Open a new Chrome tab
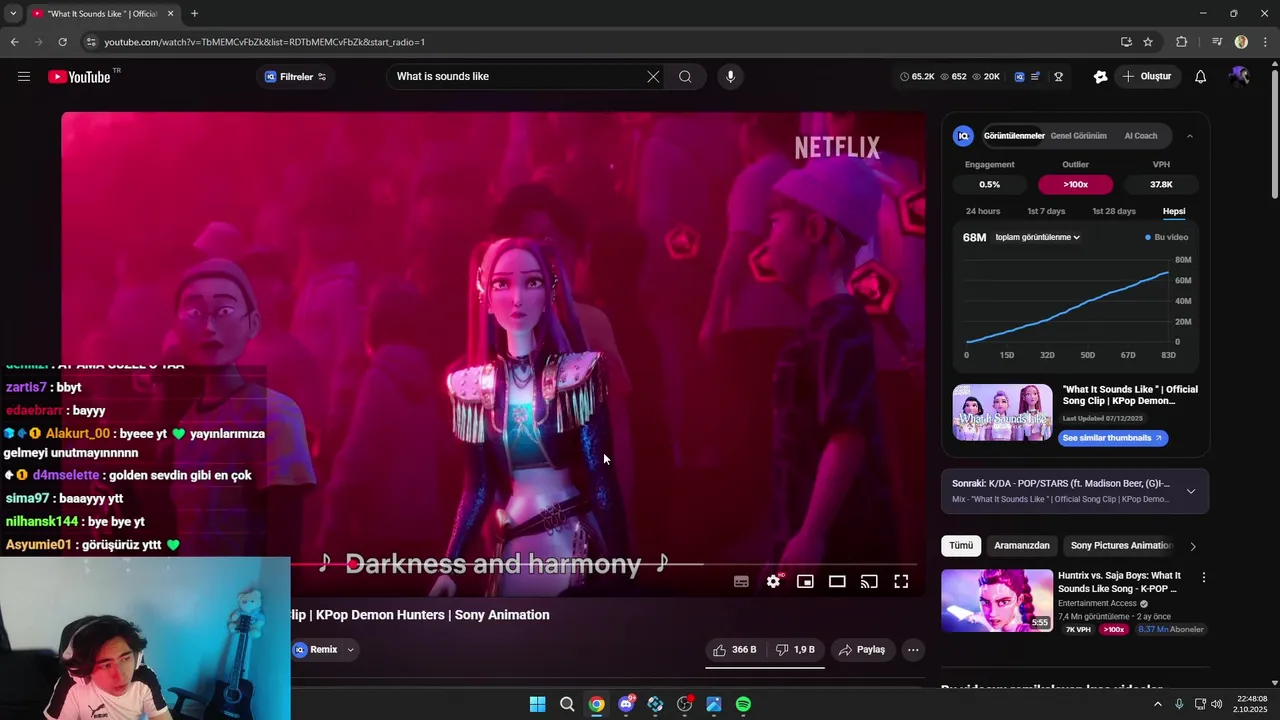1280x720 pixels. 194,14
